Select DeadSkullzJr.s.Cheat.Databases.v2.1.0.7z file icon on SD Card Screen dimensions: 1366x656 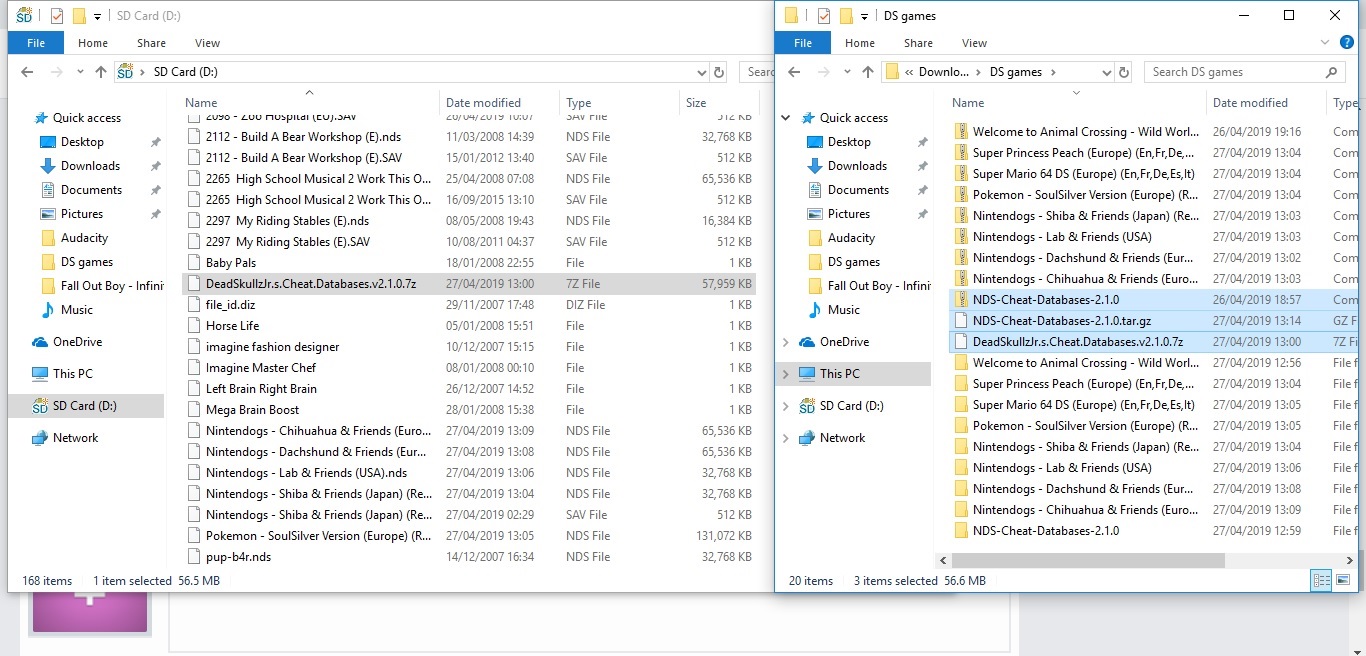point(194,284)
